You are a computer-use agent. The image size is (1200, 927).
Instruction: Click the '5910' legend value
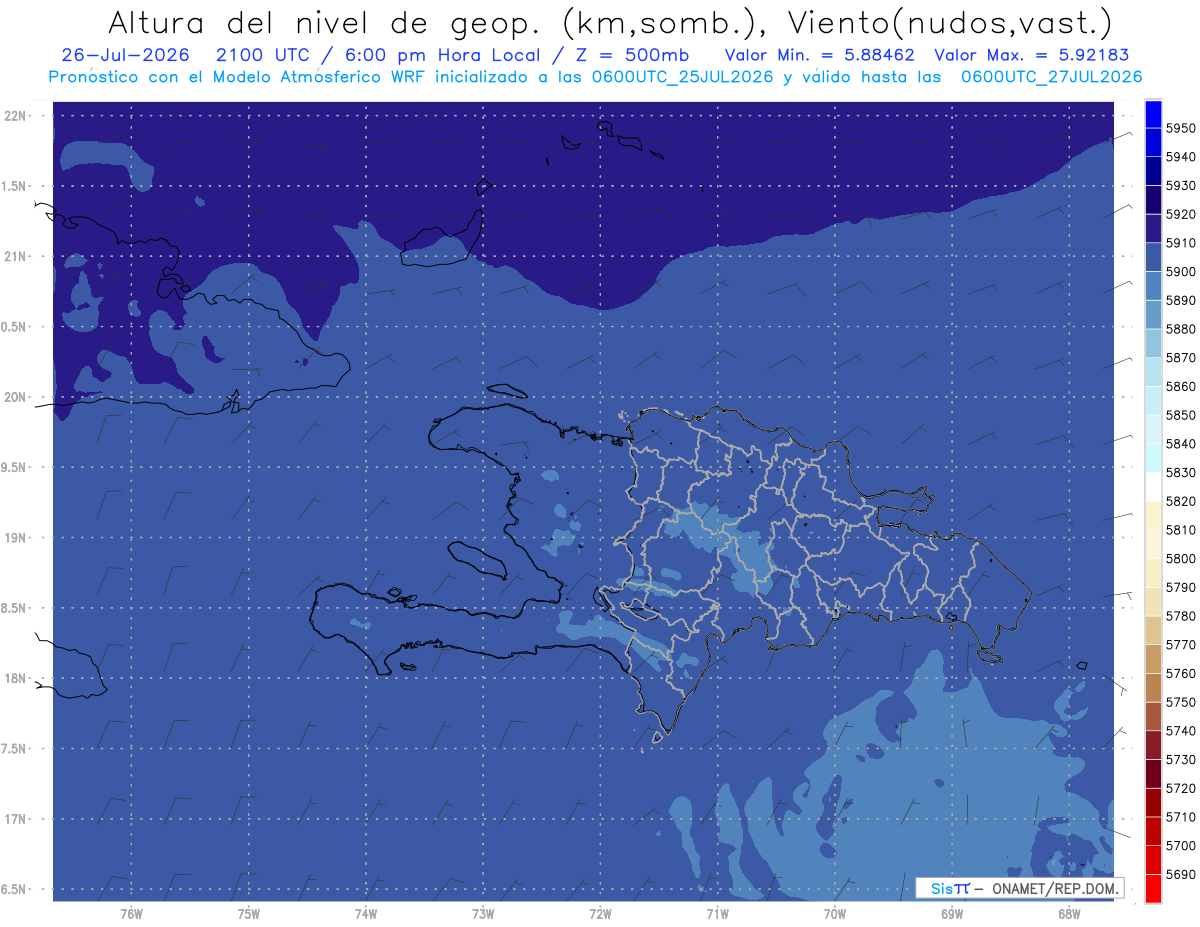(1181, 243)
